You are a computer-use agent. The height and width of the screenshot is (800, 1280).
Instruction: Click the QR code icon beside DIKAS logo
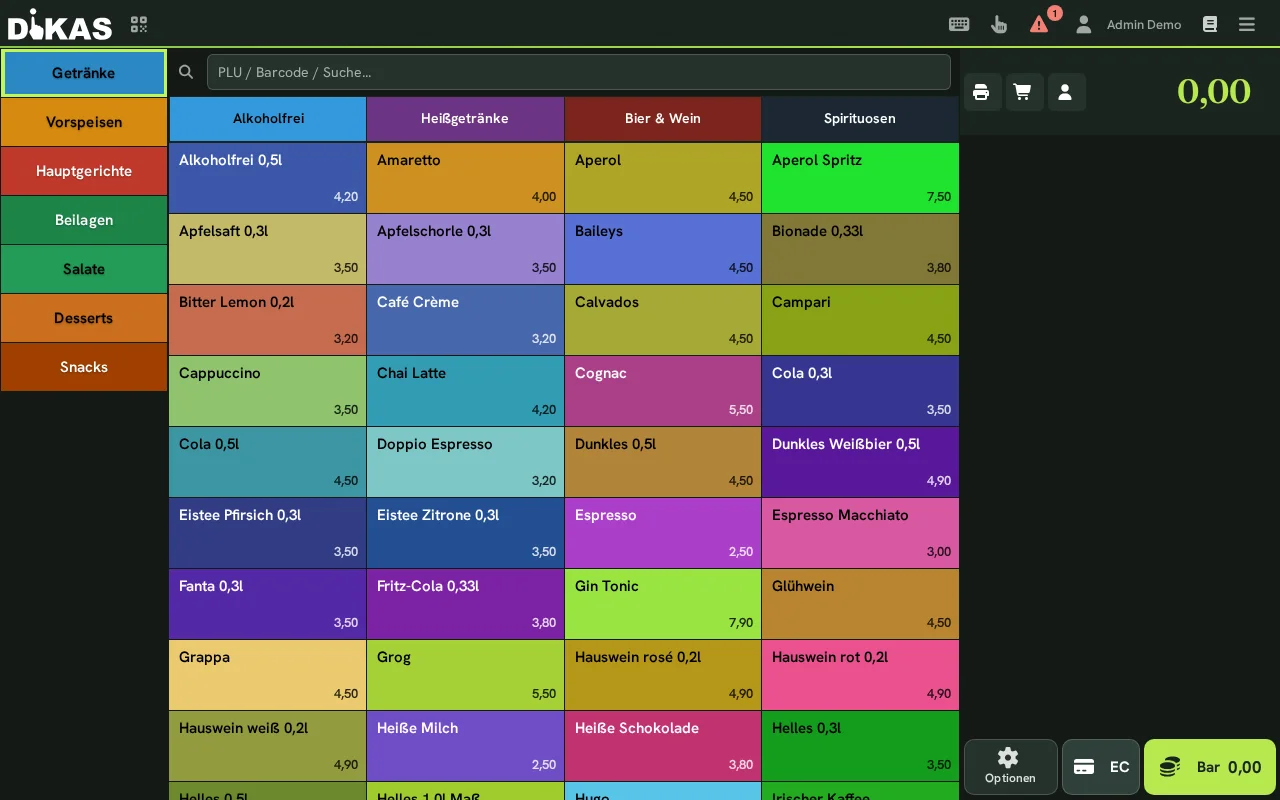point(139,24)
